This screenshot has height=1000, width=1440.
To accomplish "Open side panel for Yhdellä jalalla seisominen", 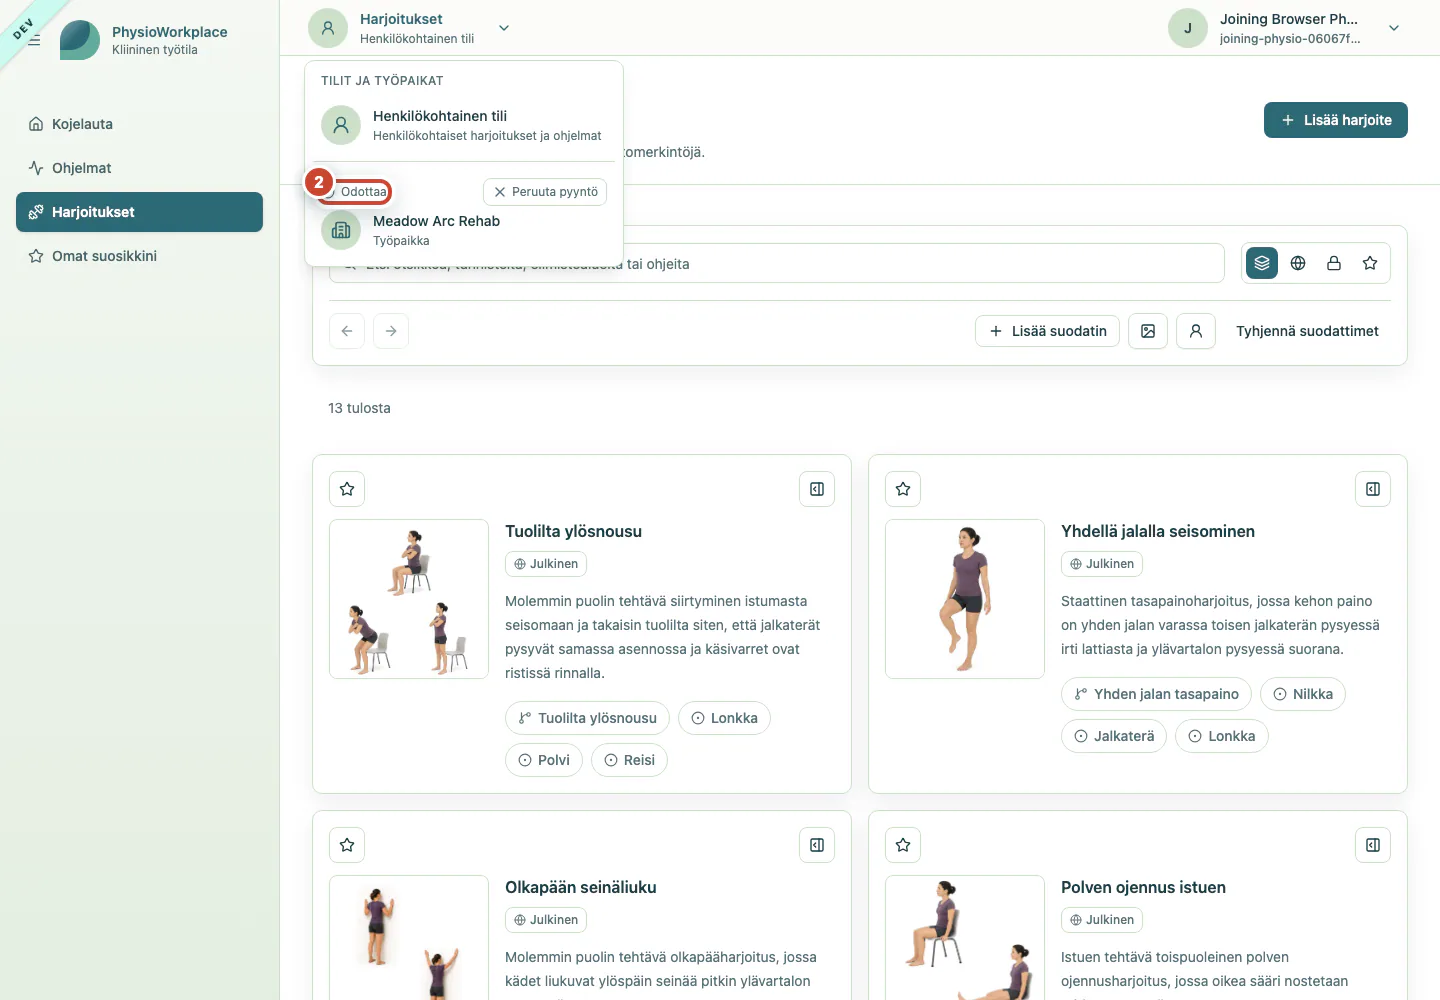I will [1373, 489].
